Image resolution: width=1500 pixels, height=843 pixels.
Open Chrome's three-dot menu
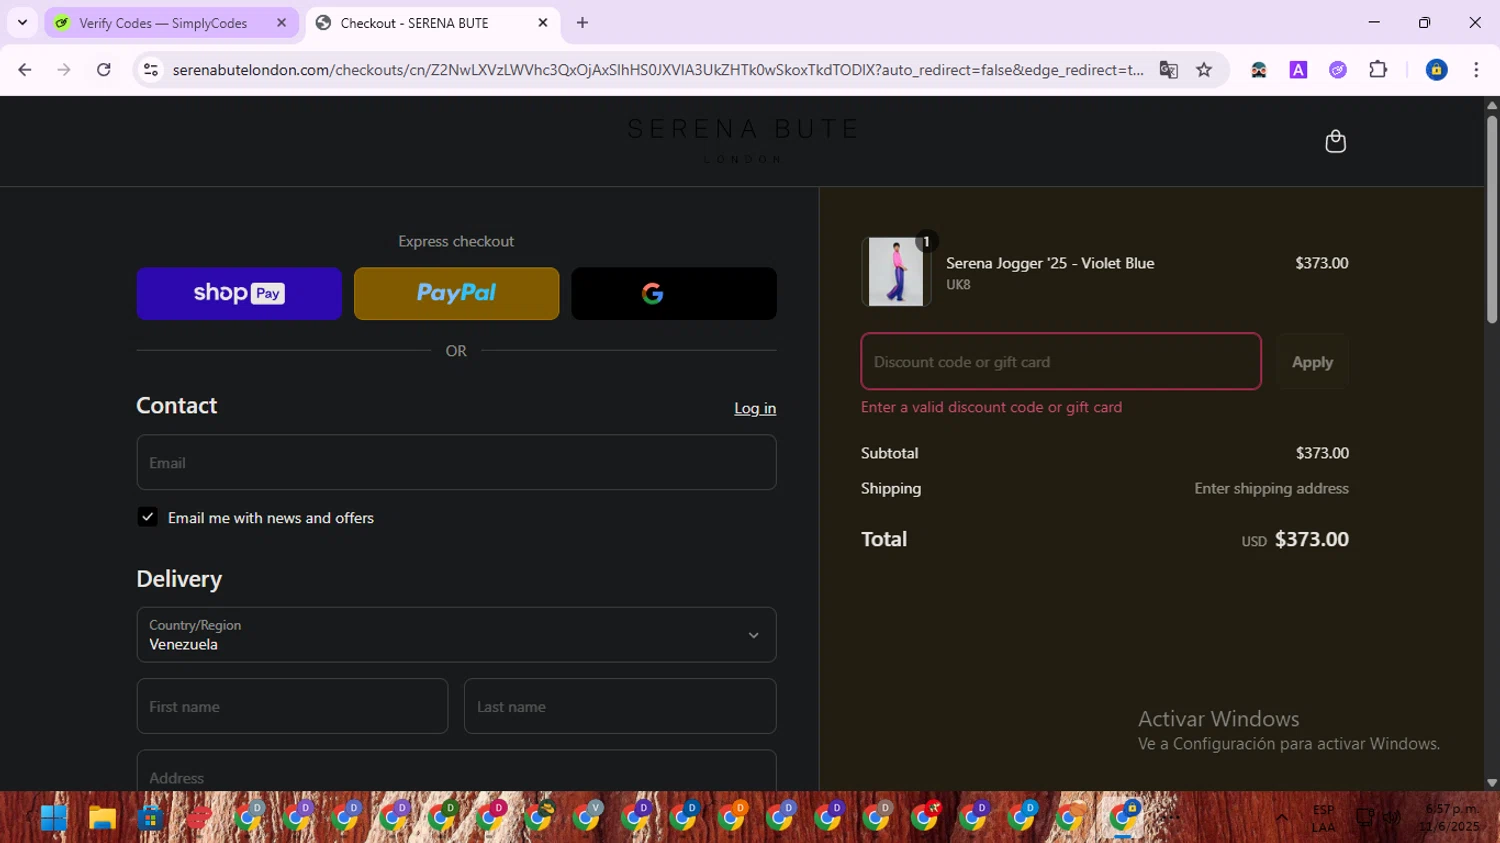(x=1476, y=70)
